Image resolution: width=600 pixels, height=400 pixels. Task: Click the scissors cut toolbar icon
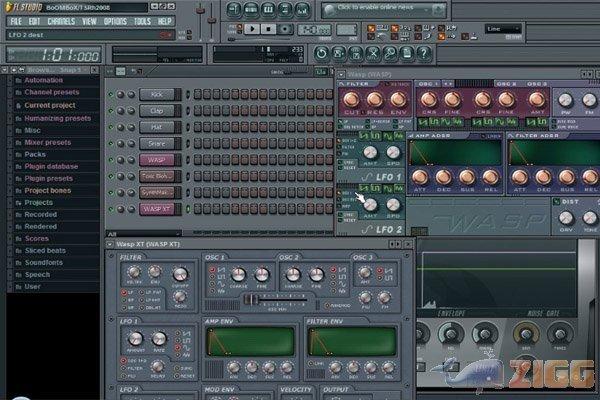click(x=373, y=54)
